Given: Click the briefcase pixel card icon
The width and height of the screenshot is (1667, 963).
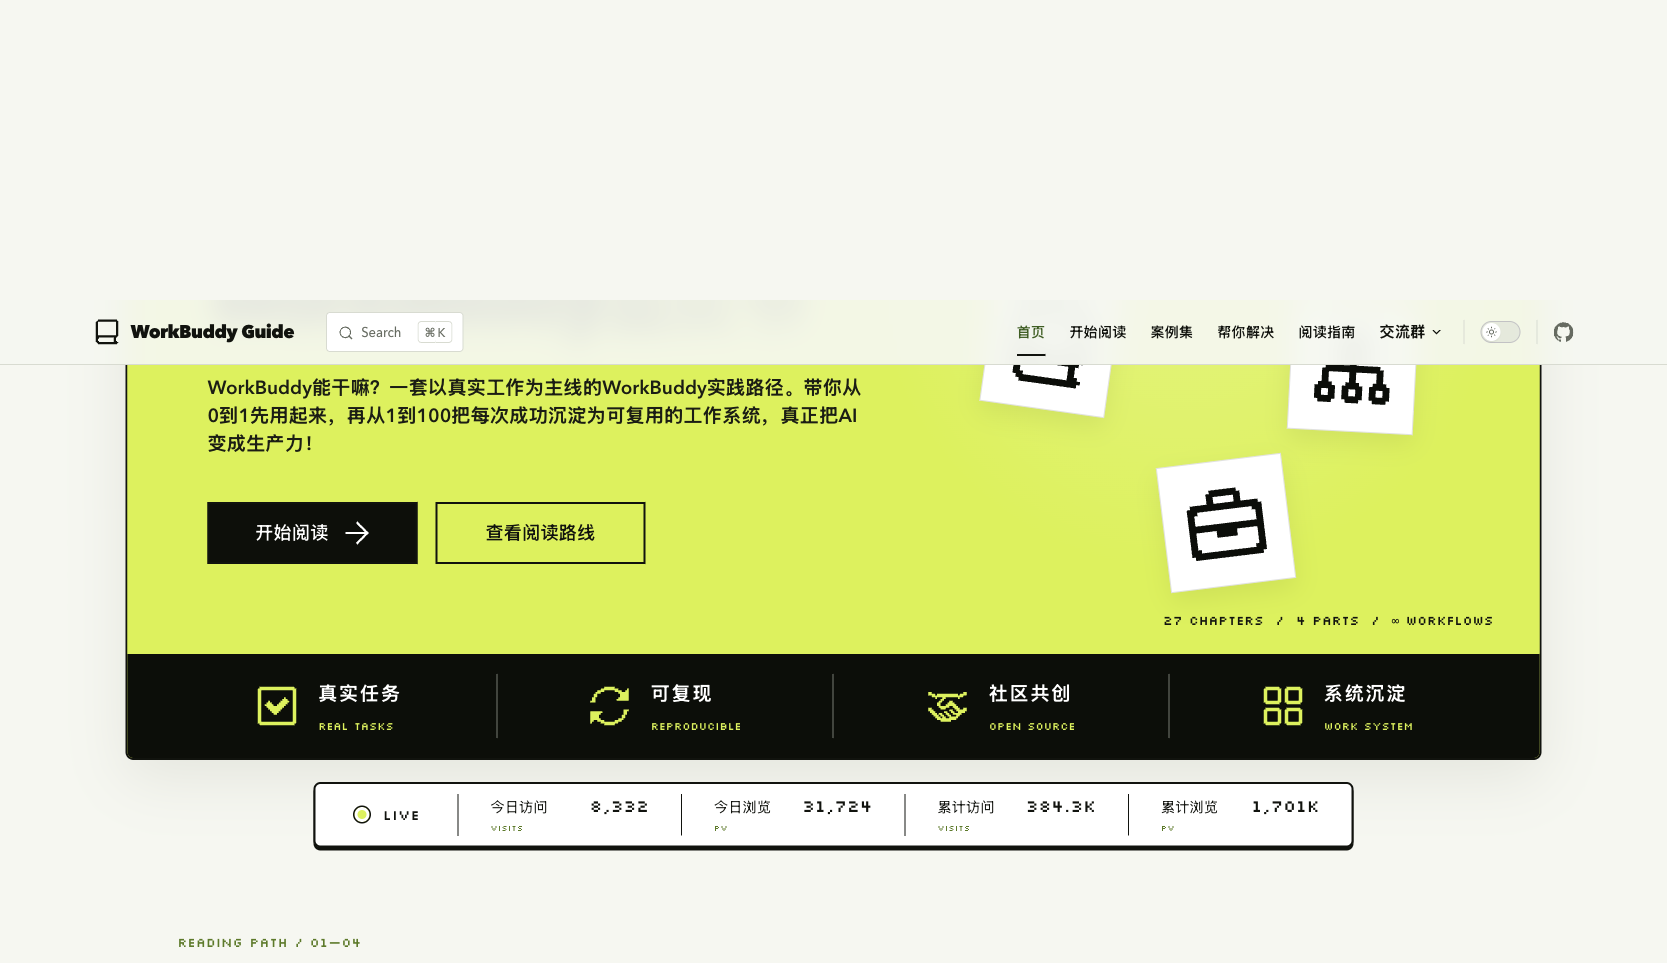Looking at the screenshot, I should coord(1226,524).
